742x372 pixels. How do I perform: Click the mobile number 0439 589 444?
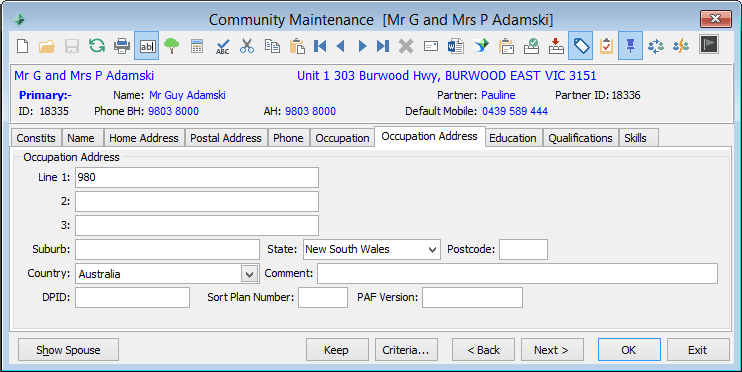(515, 111)
